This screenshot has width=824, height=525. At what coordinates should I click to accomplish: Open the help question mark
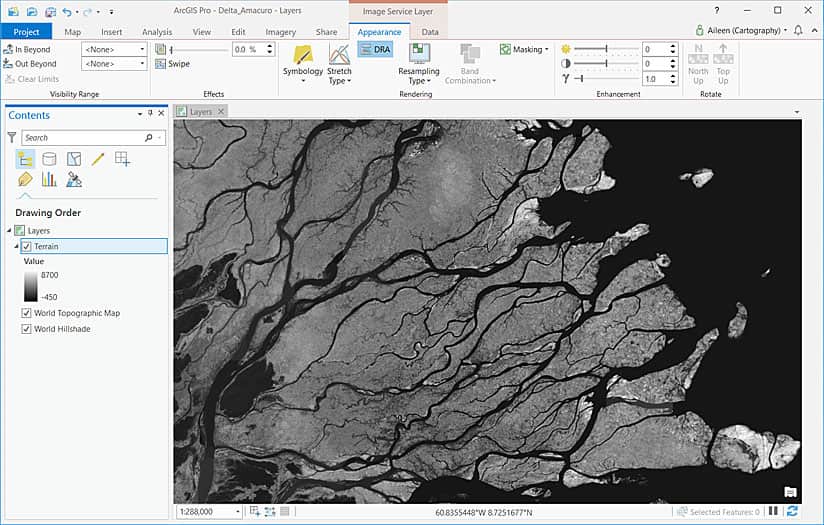[717, 10]
